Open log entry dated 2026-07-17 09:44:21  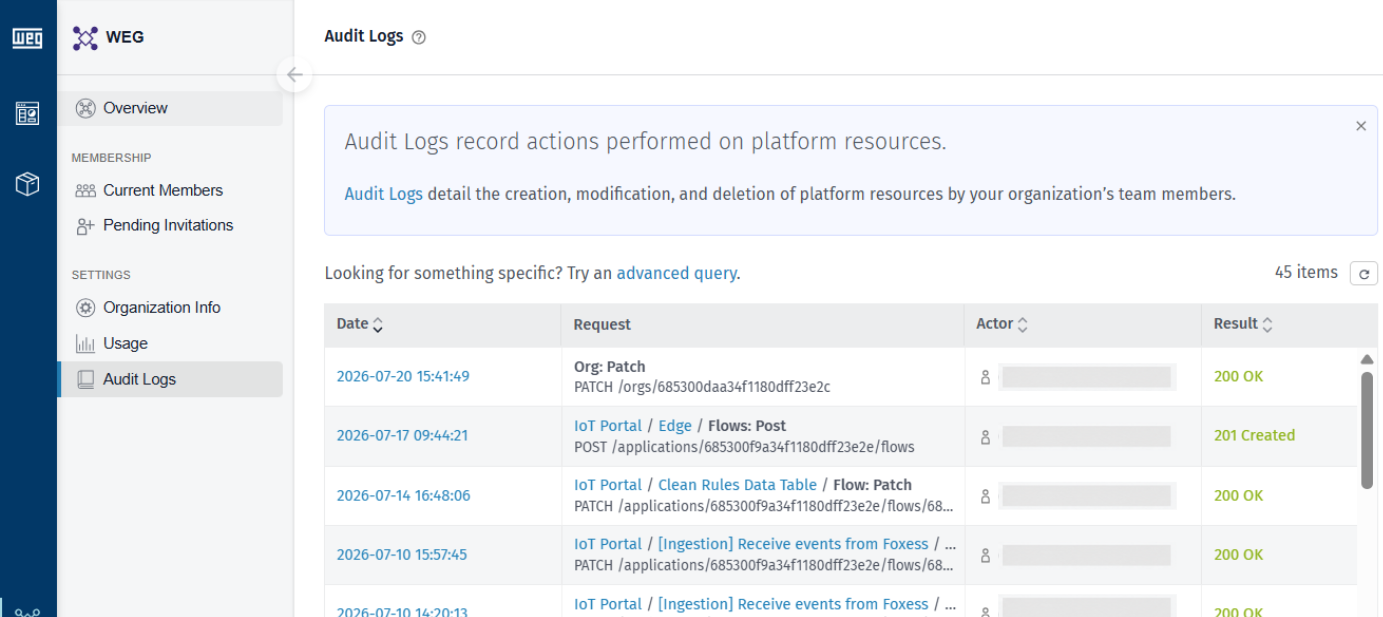coord(402,436)
